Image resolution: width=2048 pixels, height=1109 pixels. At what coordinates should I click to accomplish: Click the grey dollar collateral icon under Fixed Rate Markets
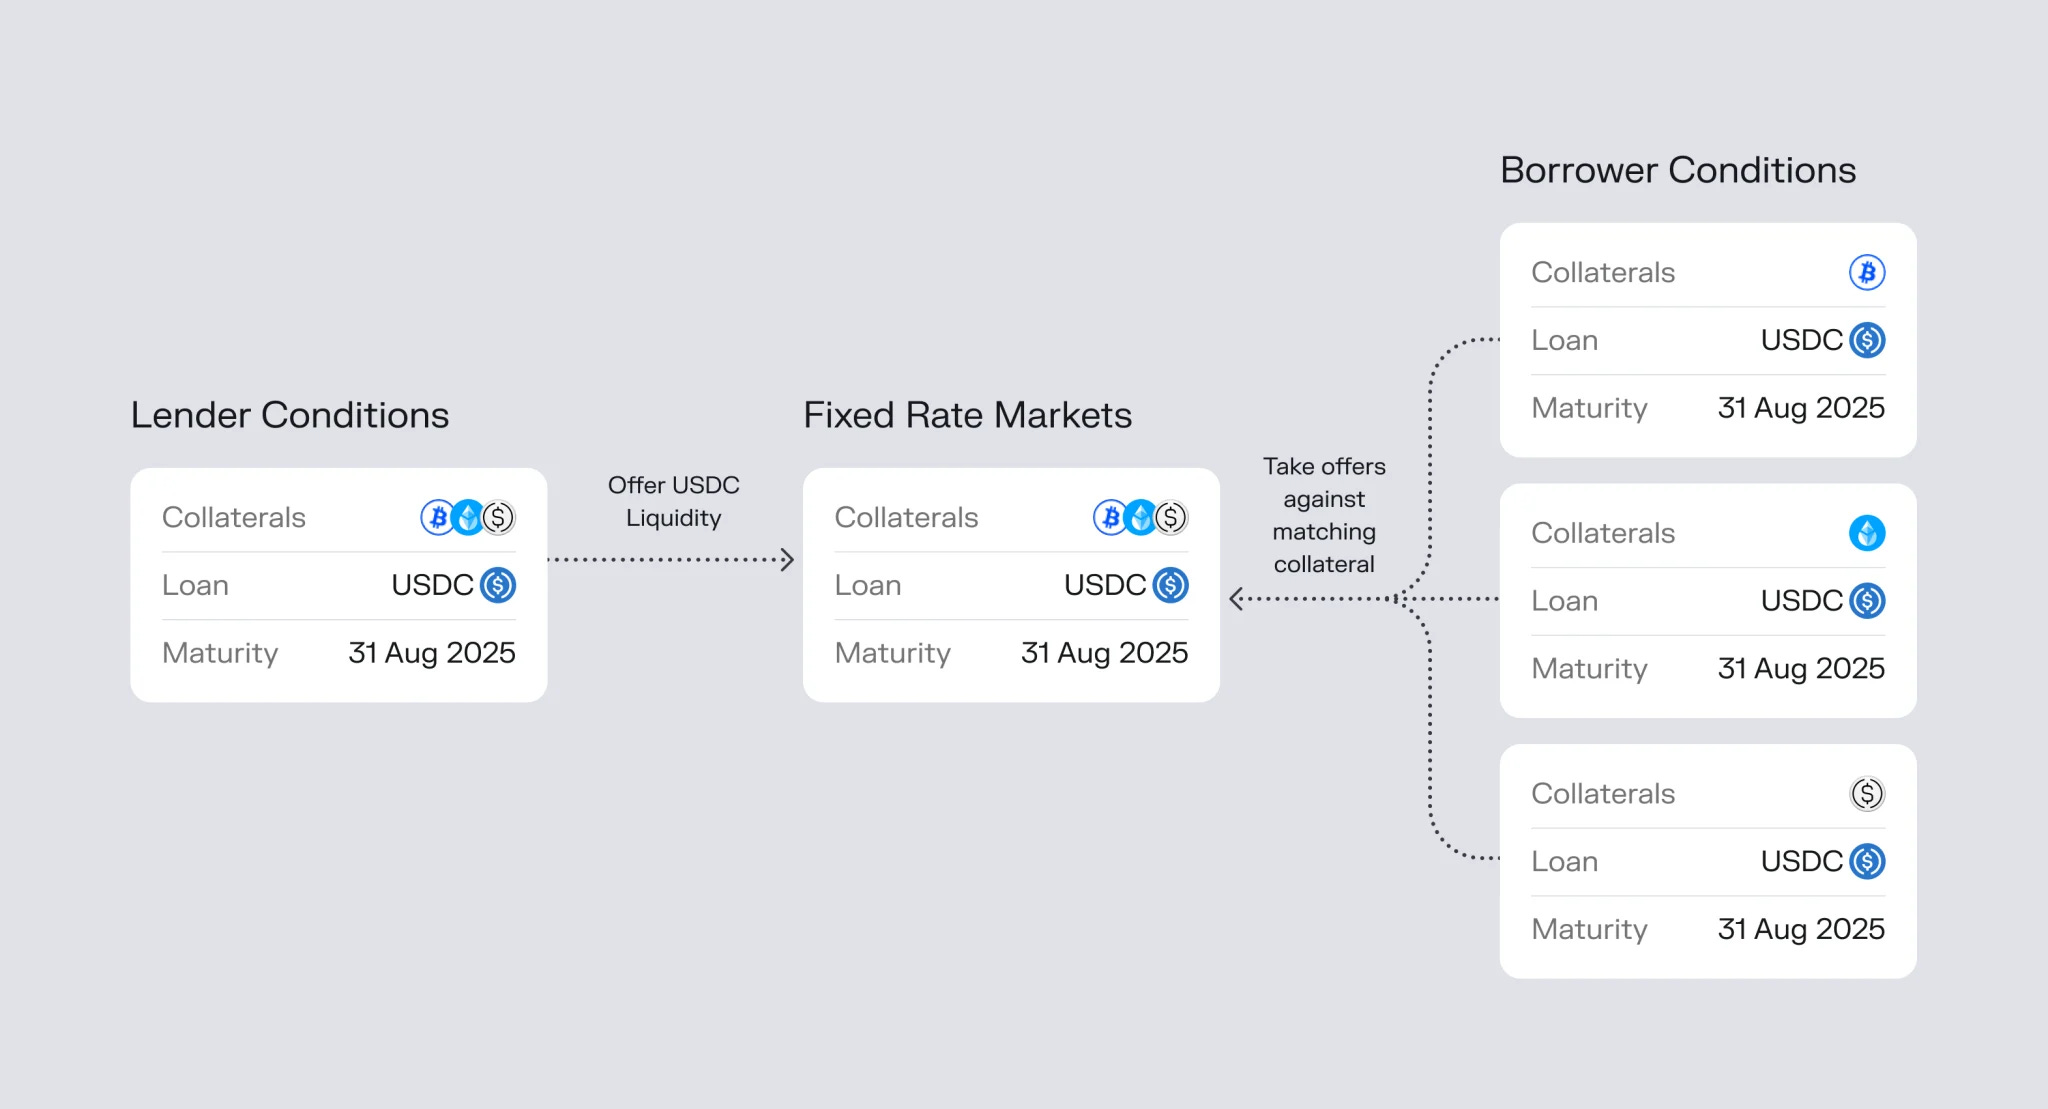1172,518
